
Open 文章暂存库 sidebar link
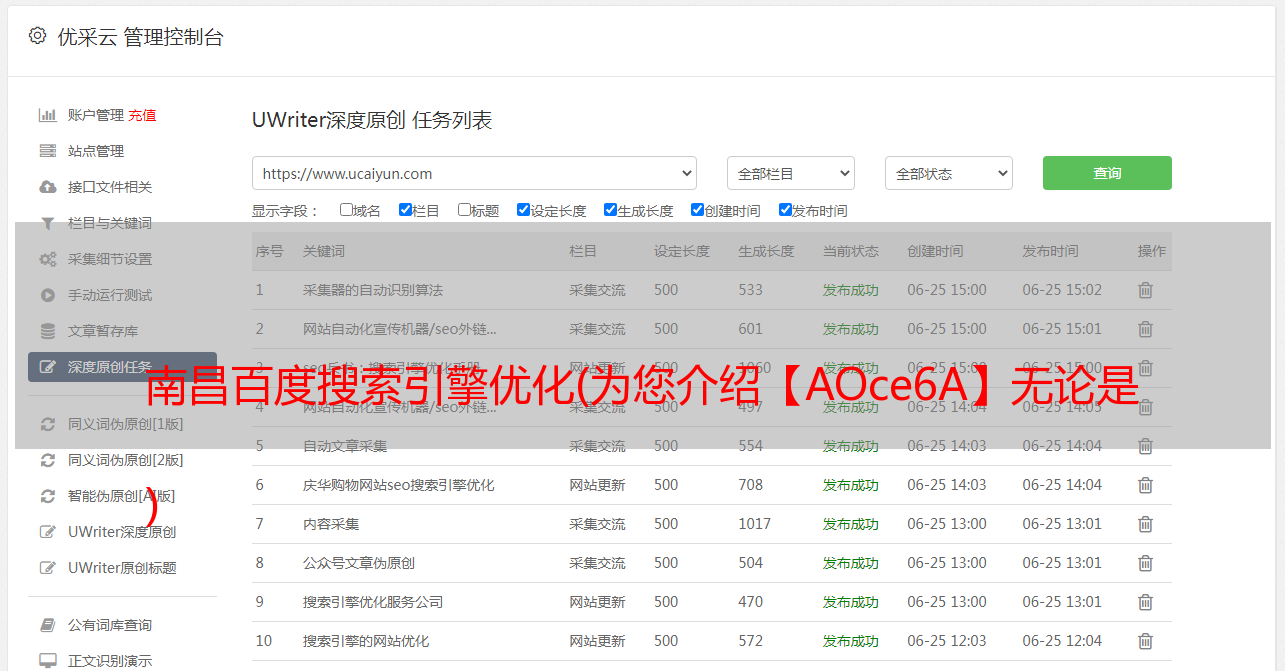[103, 331]
